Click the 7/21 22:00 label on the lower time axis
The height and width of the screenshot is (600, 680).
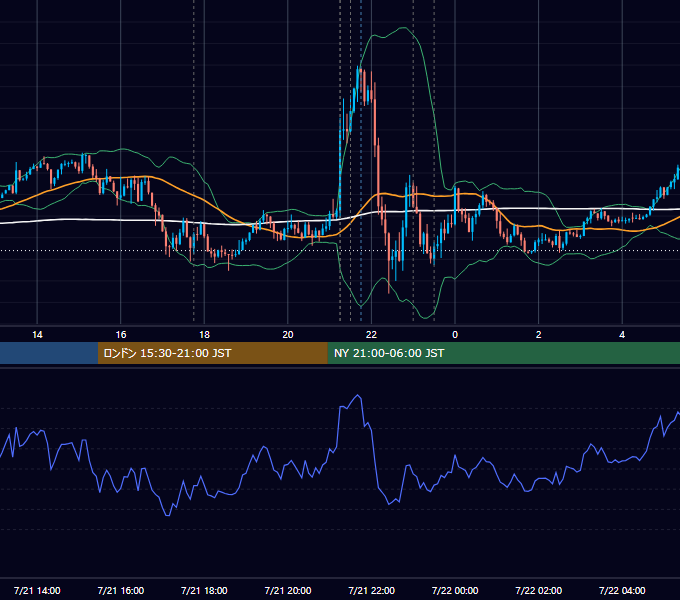pyautogui.click(x=372, y=590)
